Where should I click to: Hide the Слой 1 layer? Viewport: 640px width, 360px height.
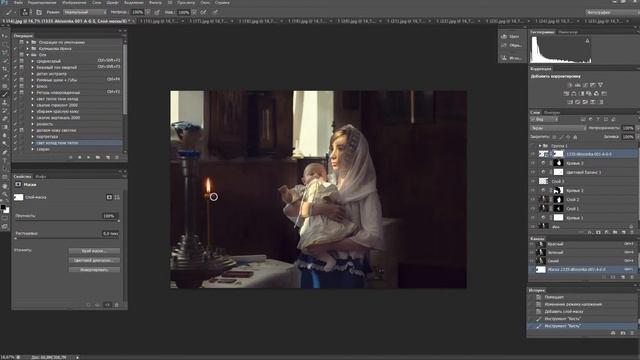pyautogui.click(x=533, y=209)
